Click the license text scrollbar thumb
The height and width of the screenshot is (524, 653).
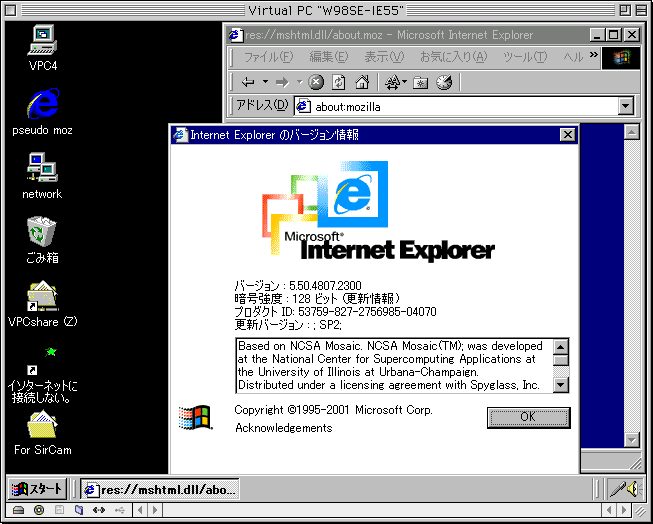561,360
